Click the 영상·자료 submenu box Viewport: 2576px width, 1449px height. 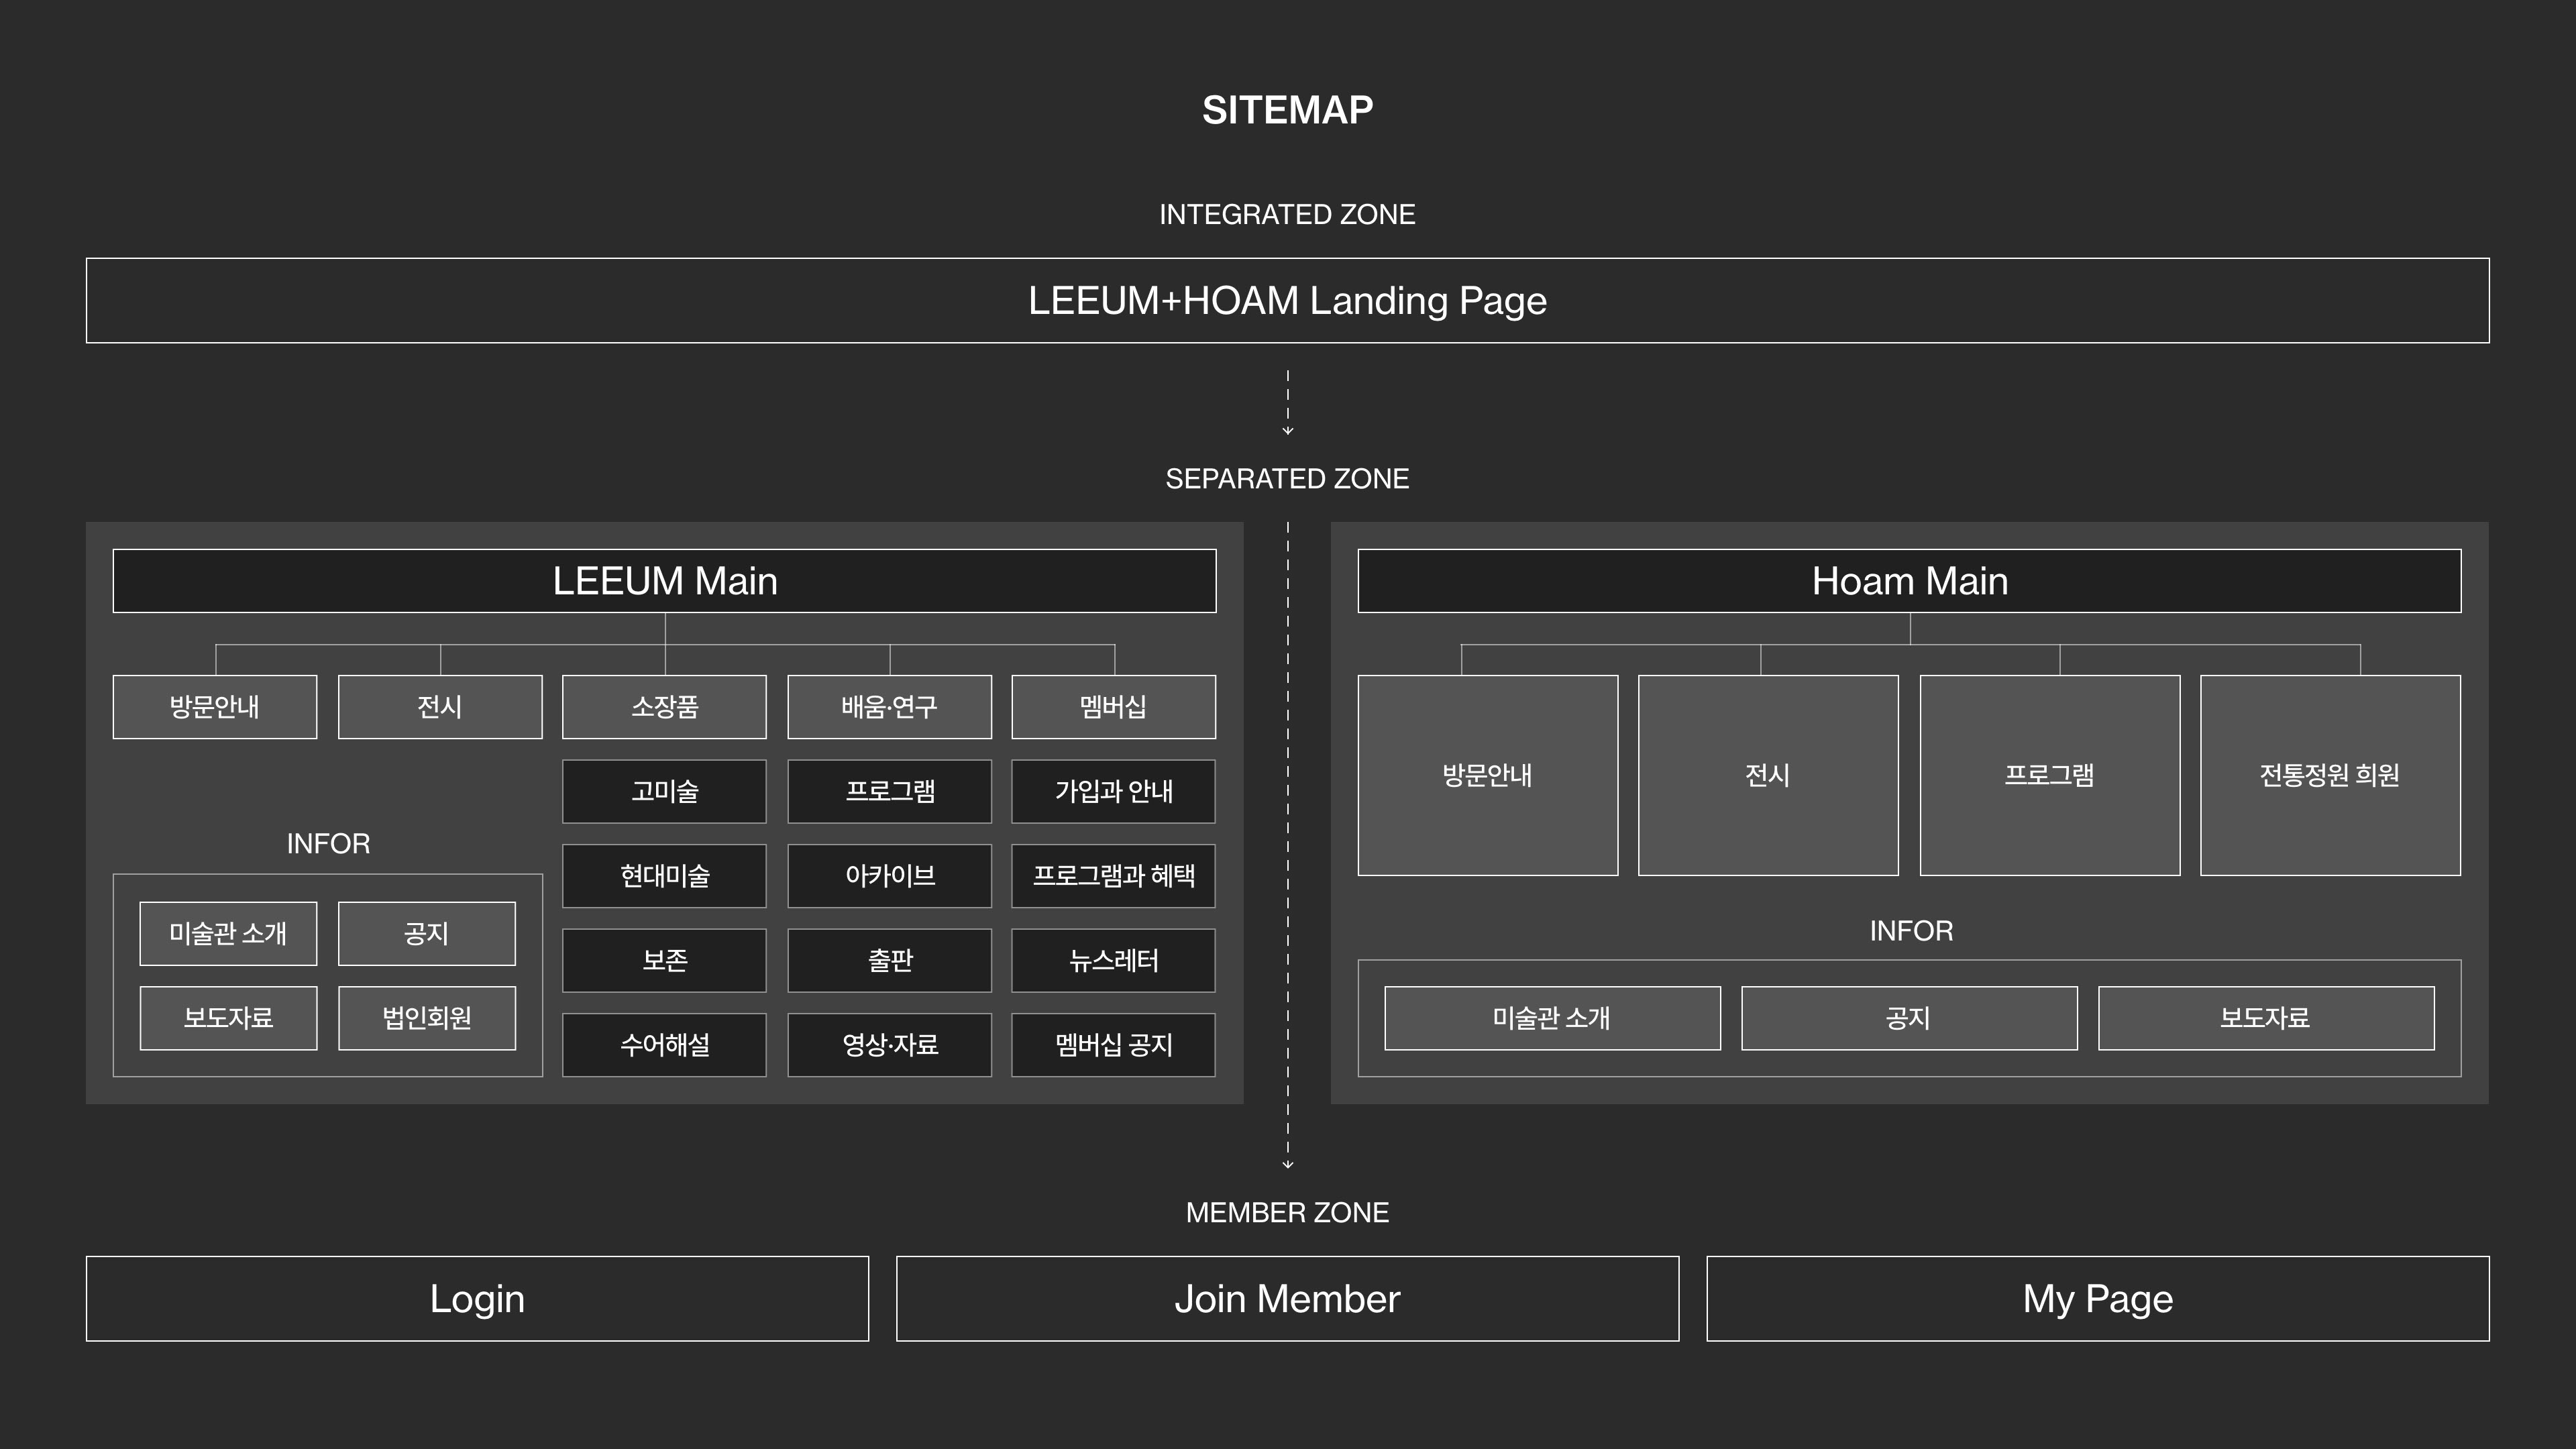[889, 1045]
